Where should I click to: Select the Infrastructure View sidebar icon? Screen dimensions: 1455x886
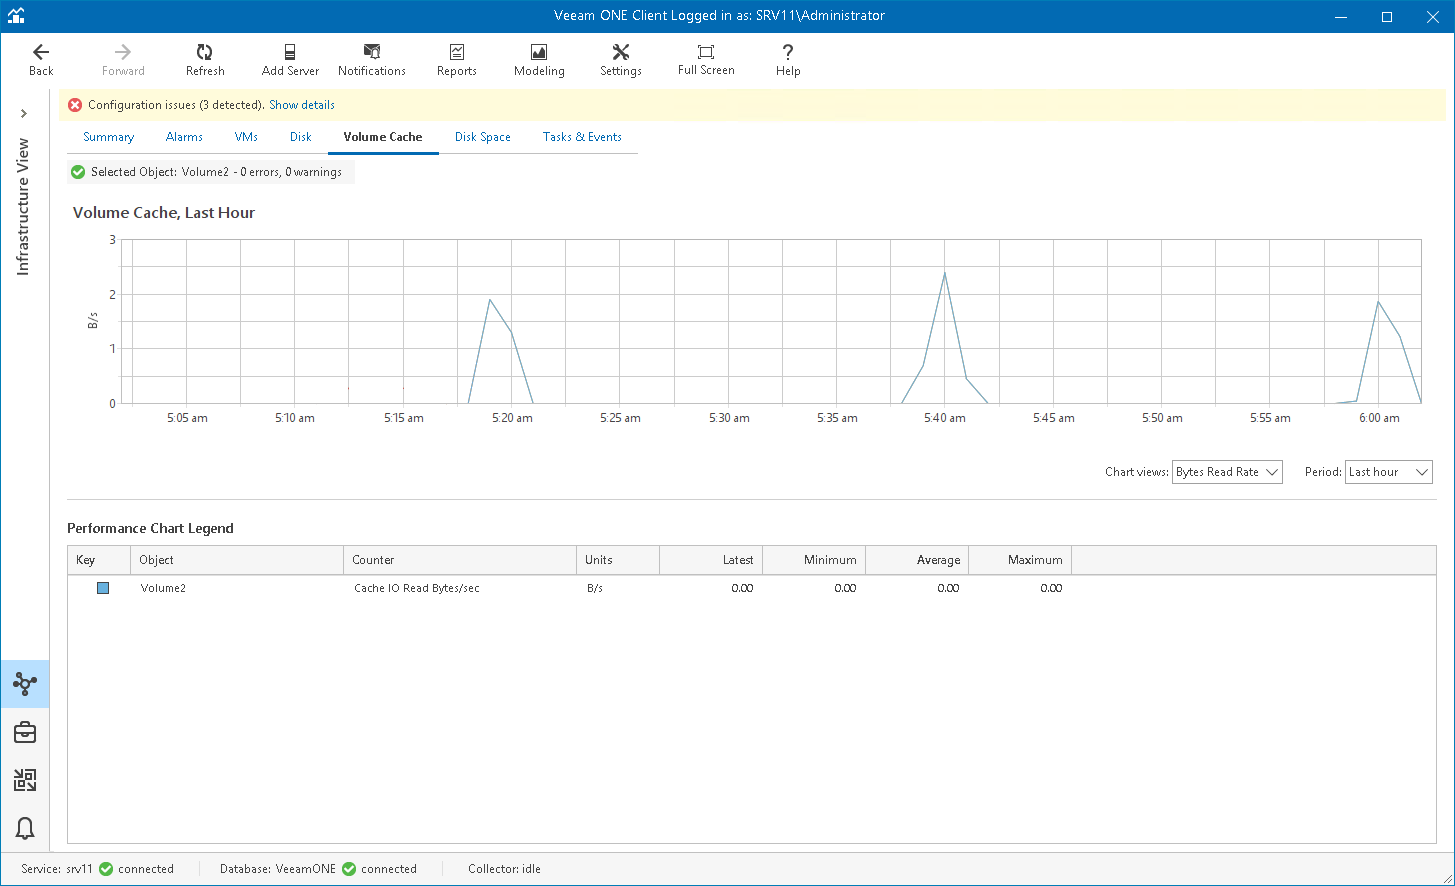pyautogui.click(x=25, y=684)
